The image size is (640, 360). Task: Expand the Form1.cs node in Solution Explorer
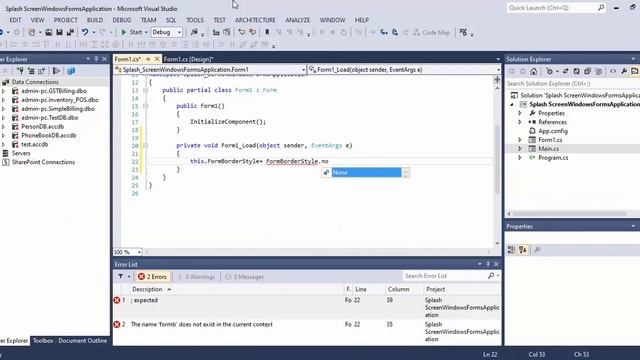pyautogui.click(x=520, y=140)
